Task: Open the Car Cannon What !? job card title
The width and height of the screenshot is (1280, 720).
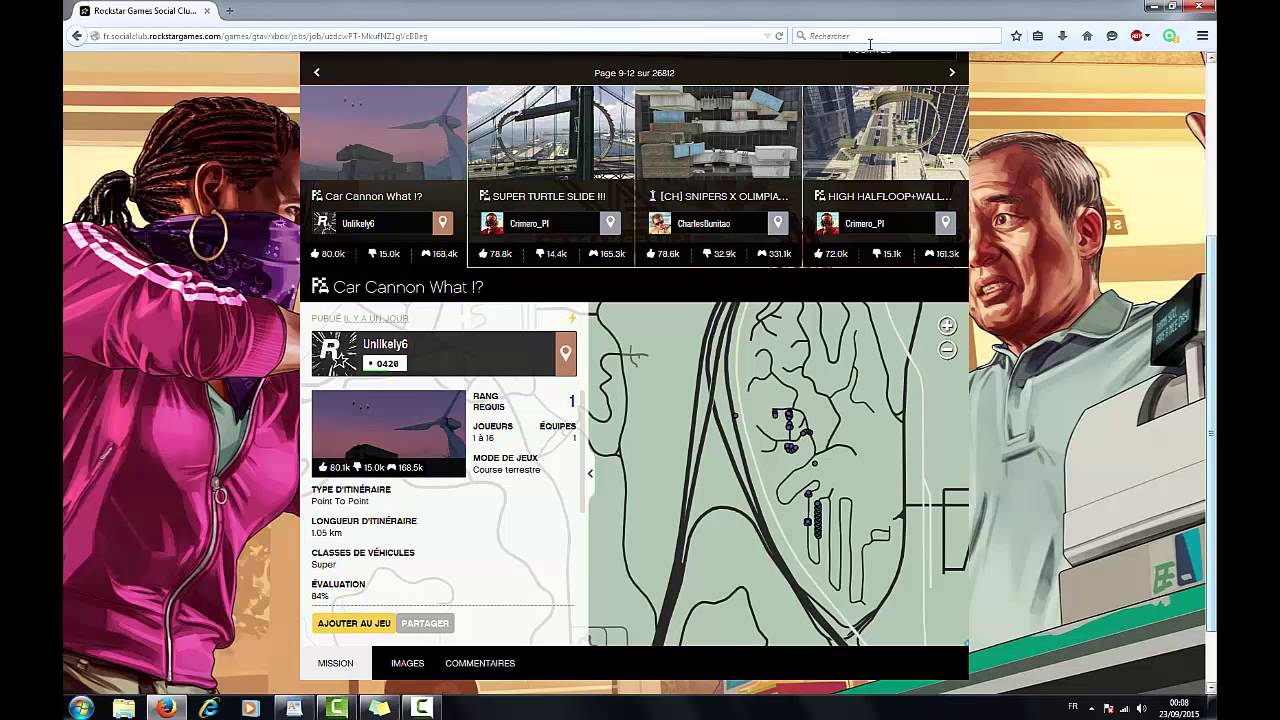Action: (x=374, y=196)
